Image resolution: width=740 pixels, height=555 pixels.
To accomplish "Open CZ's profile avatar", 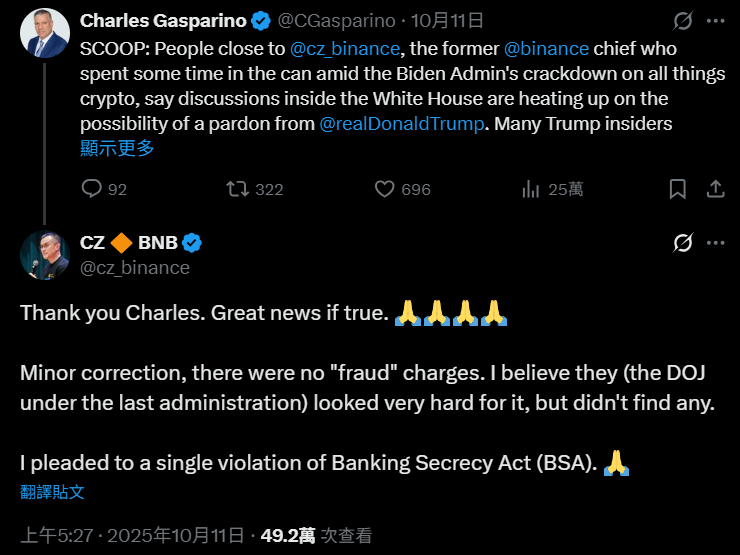I will tap(45, 255).
